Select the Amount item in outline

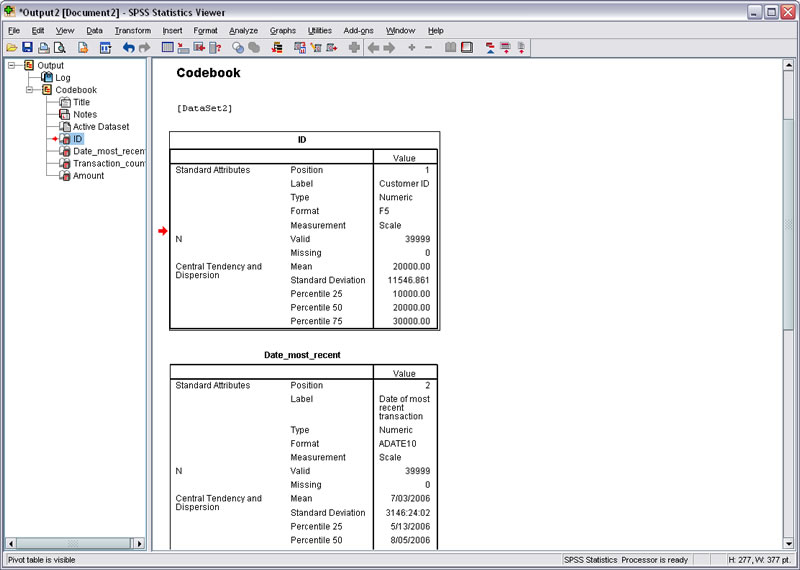pyautogui.click(x=88, y=175)
